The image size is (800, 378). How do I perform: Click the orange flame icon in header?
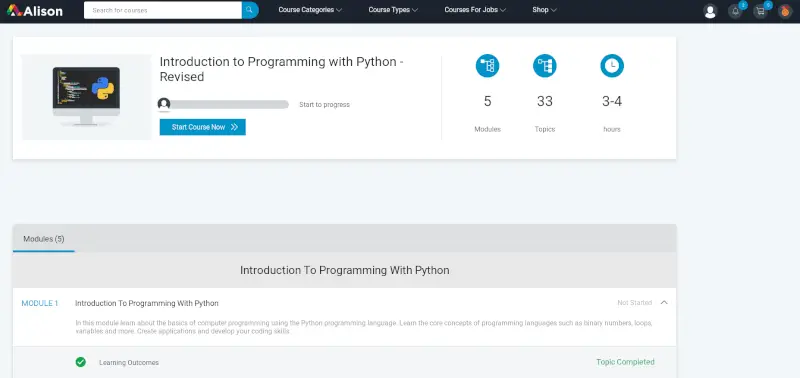785,11
